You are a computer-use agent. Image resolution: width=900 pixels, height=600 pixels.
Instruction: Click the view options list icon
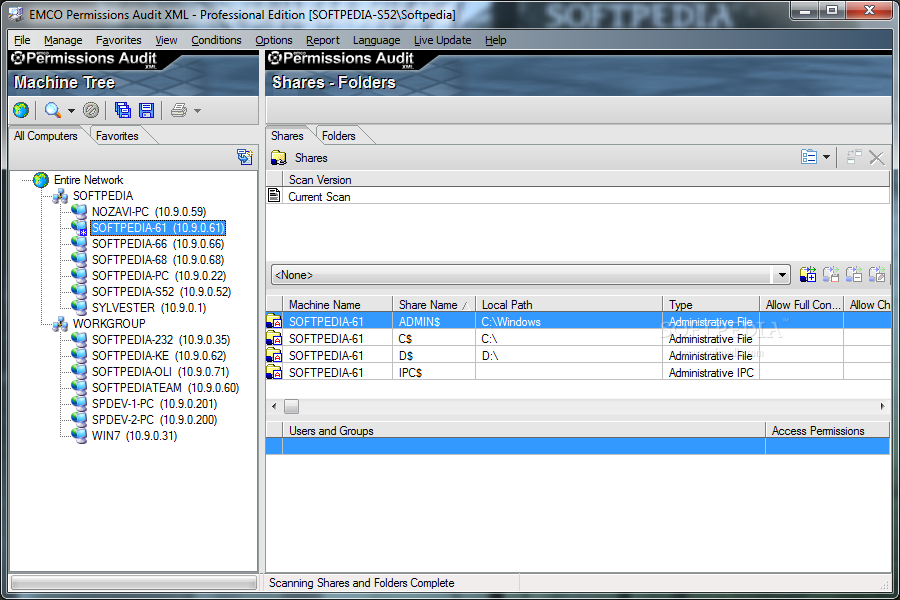pyautogui.click(x=809, y=157)
